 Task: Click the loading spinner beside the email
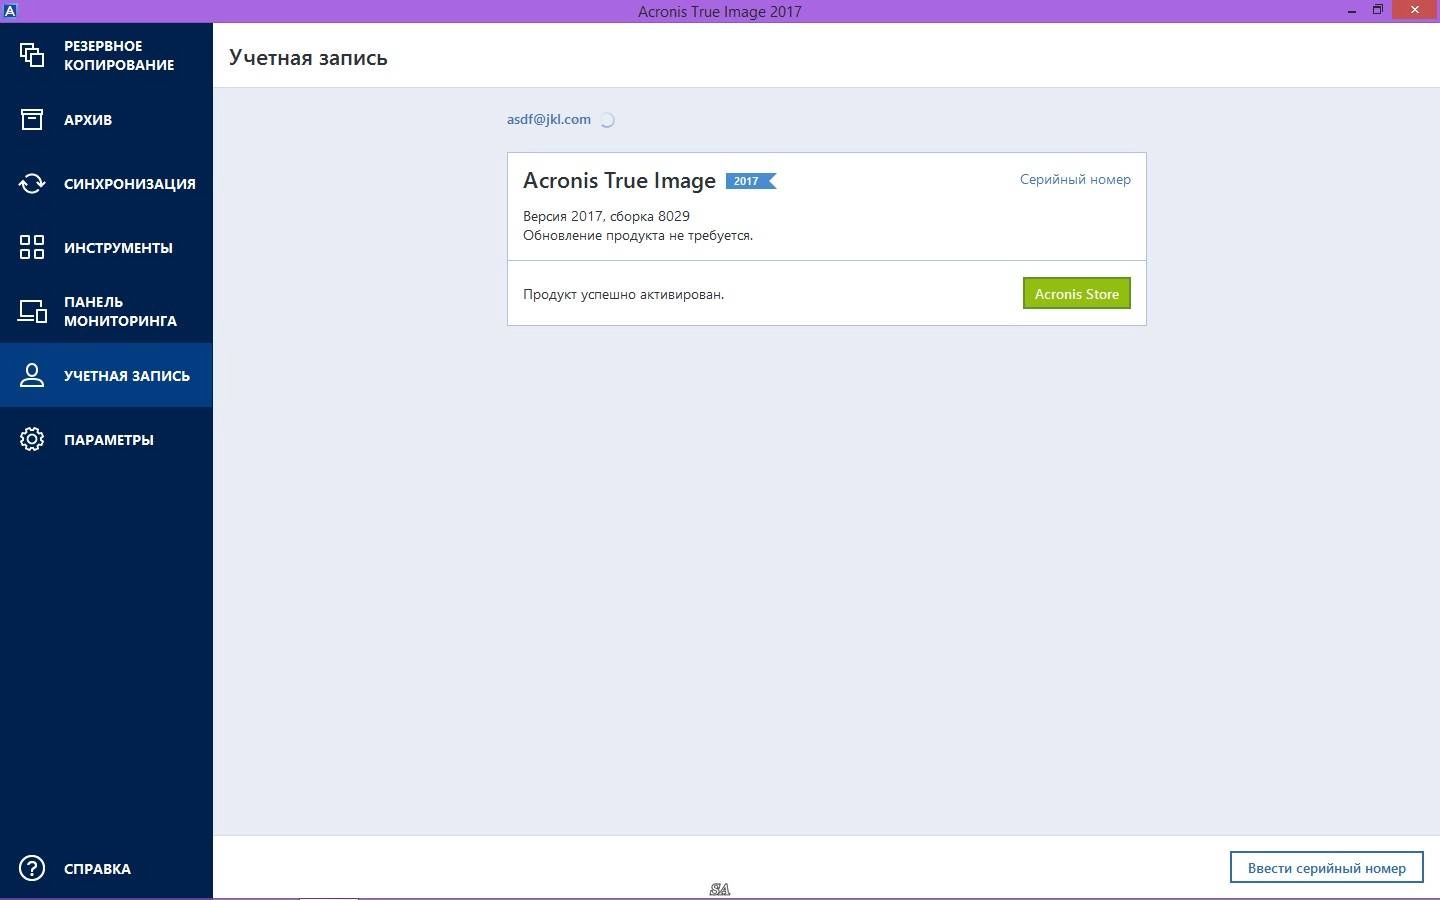607,120
